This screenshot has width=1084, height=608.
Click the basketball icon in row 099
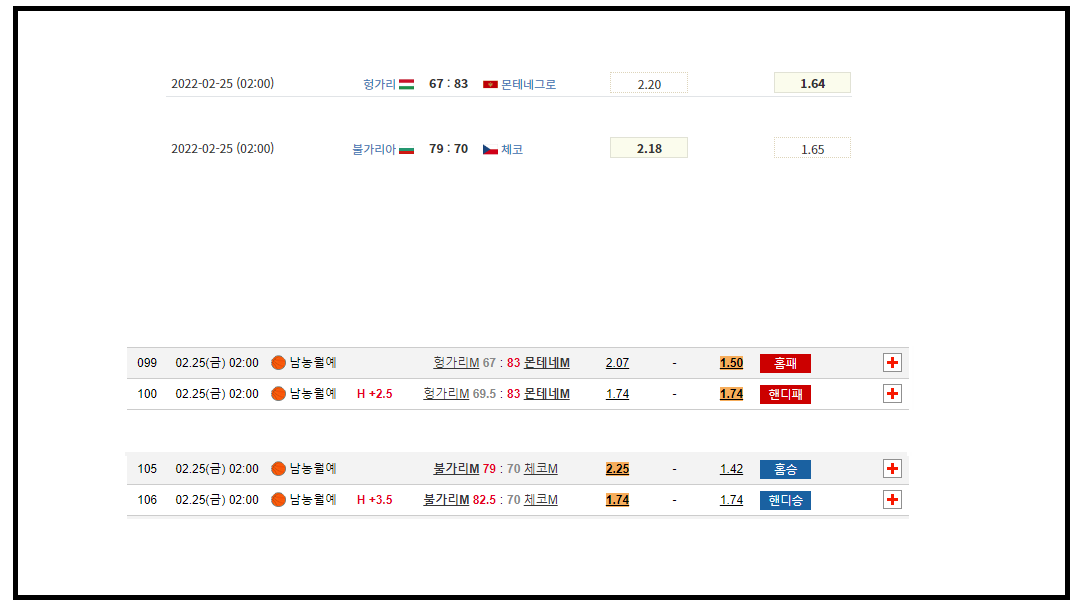point(279,363)
